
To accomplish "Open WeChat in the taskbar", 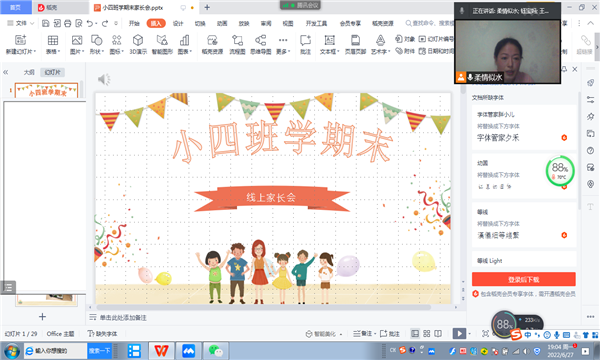I will [215, 351].
